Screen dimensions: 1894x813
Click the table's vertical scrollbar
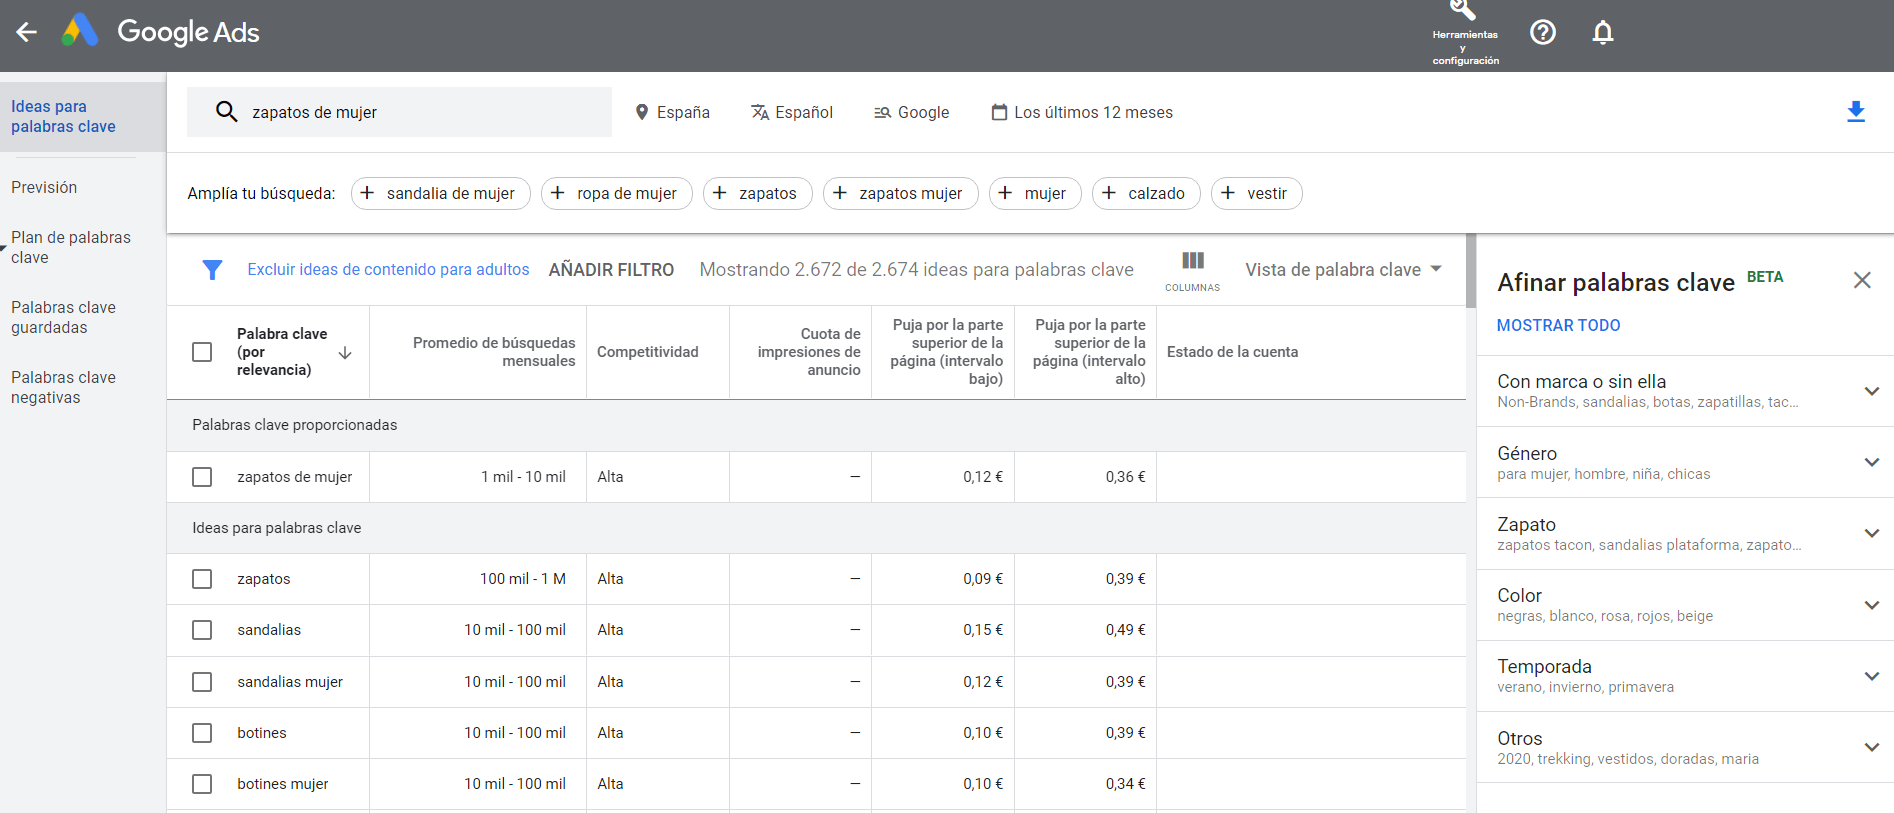click(x=1471, y=270)
